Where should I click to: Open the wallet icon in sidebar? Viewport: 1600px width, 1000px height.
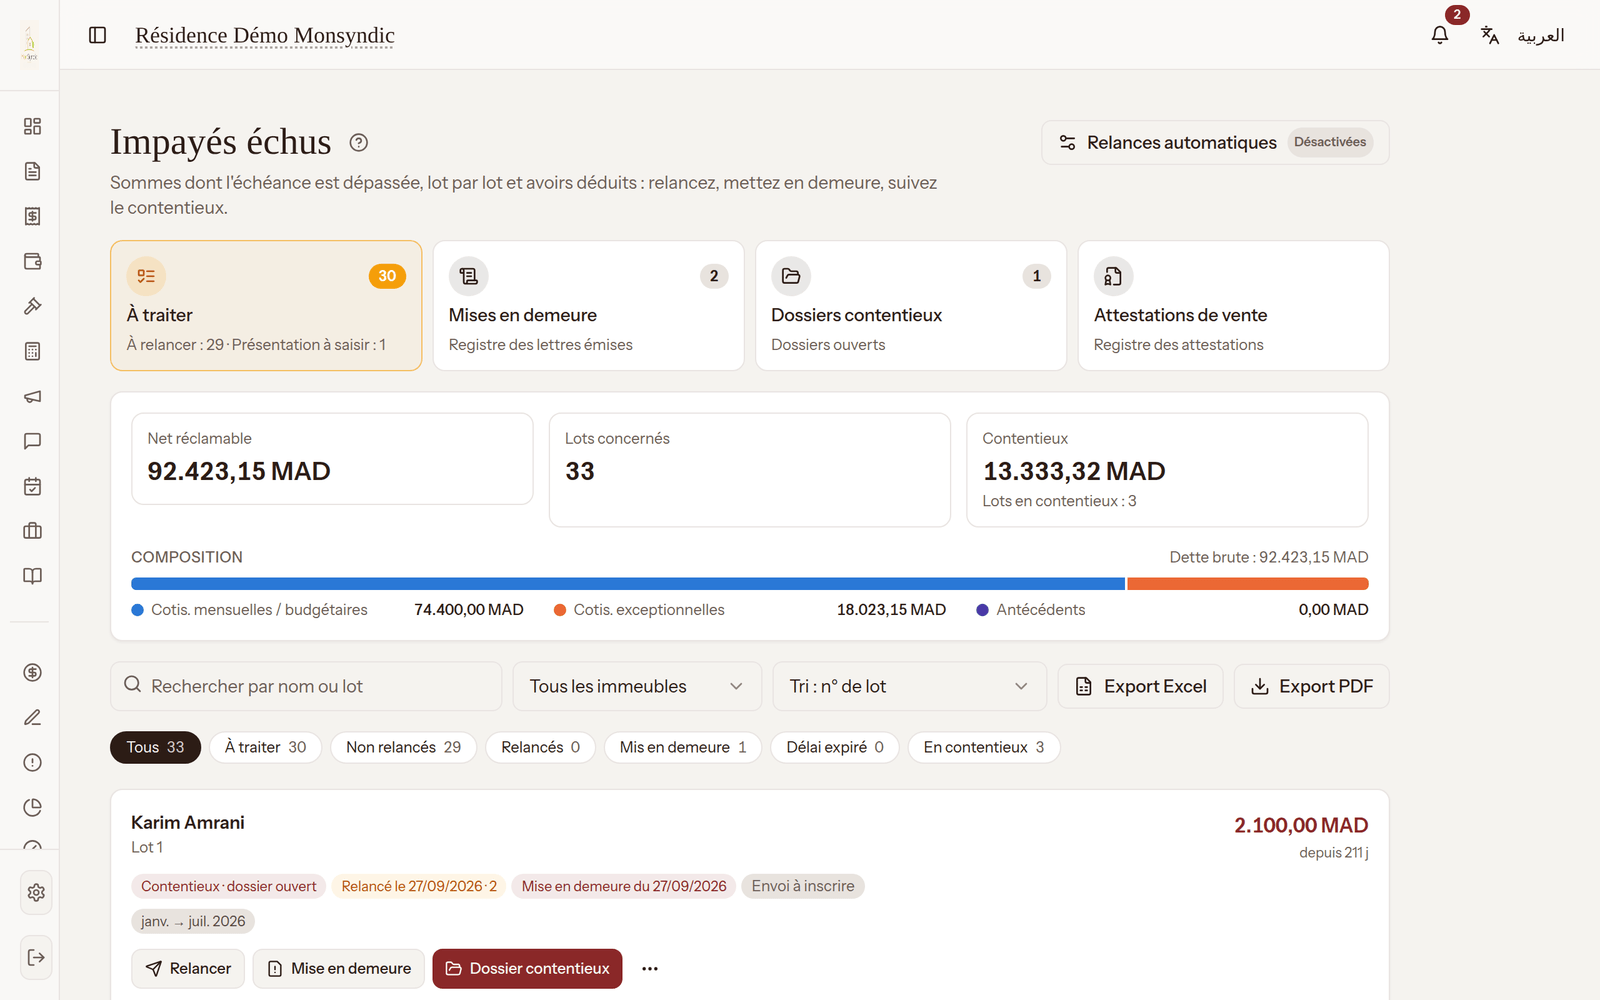(x=32, y=261)
